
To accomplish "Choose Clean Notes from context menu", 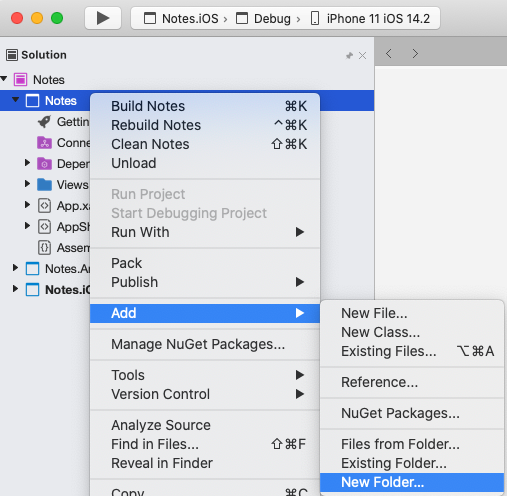I will pyautogui.click(x=205, y=144).
